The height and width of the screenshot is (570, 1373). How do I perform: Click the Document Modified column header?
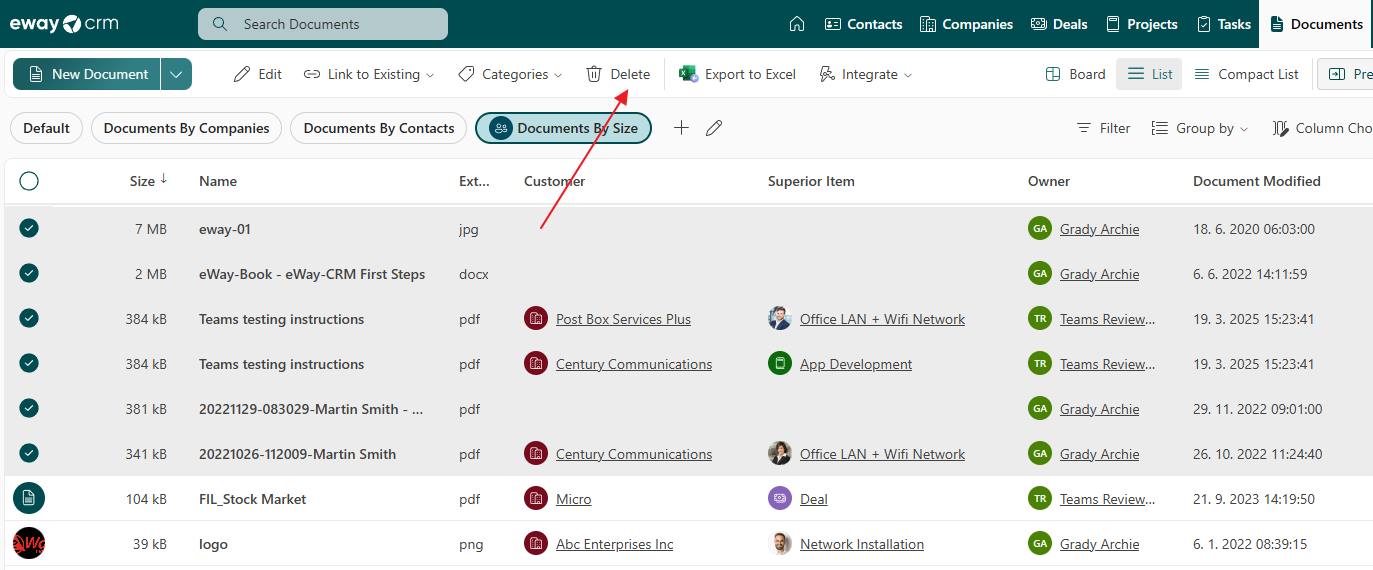[x=1257, y=181]
